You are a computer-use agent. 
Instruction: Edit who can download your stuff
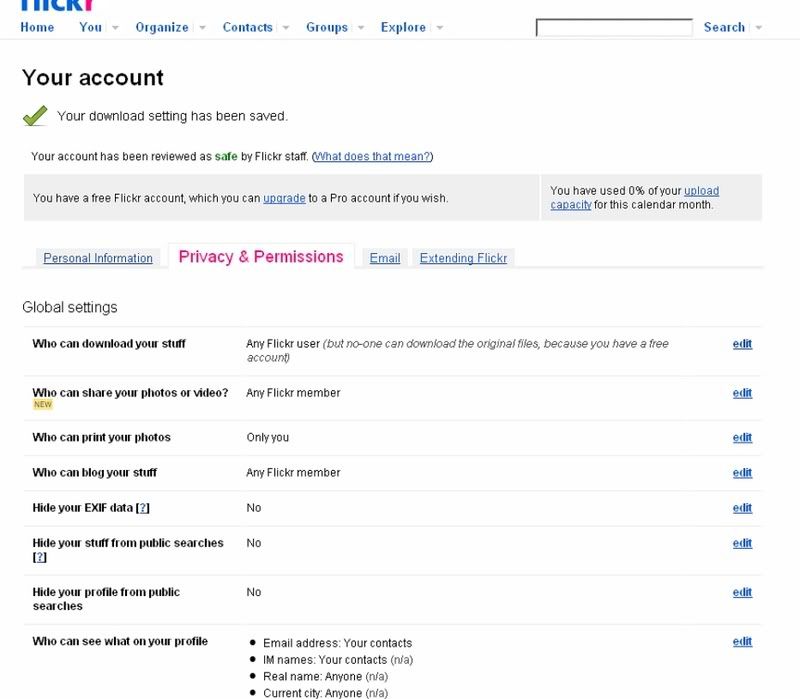(x=742, y=344)
